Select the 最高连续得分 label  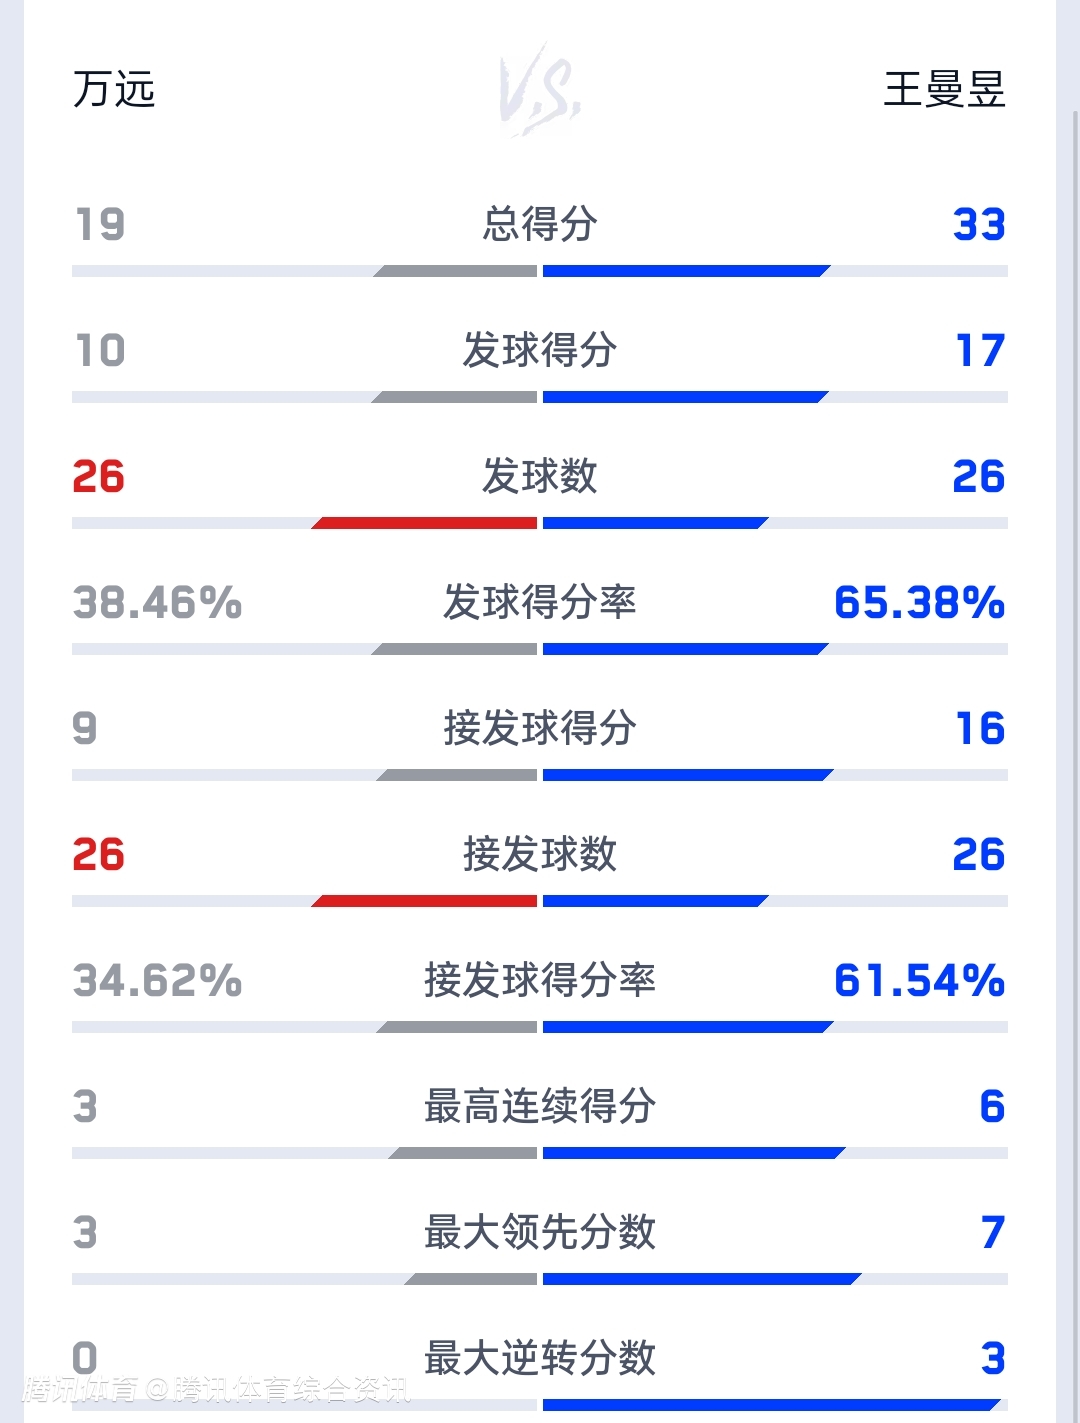[x=540, y=1106]
